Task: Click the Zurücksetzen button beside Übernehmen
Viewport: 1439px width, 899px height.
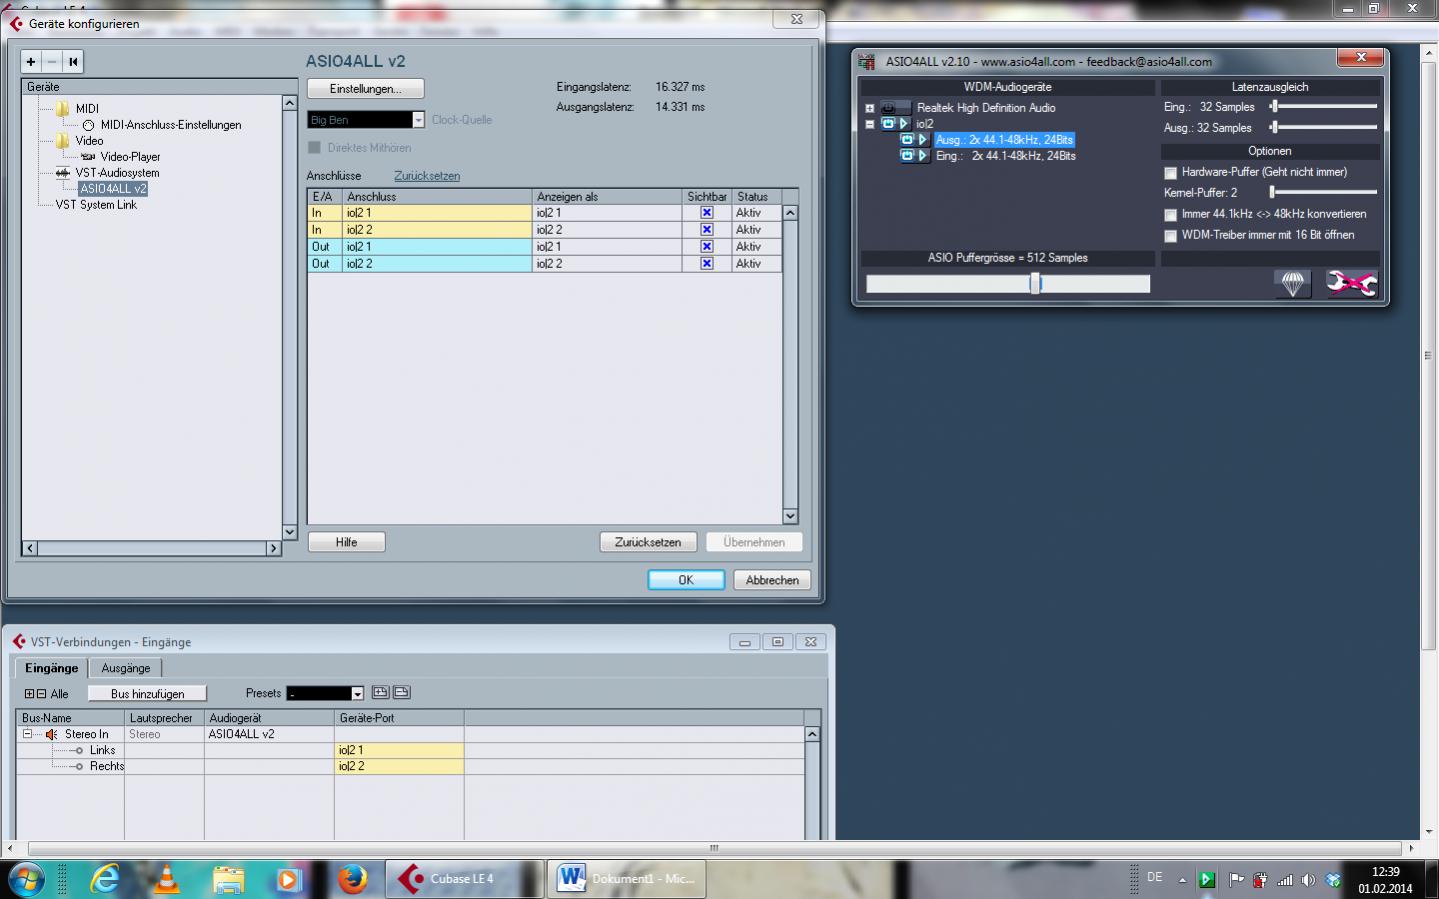Action: coord(648,542)
